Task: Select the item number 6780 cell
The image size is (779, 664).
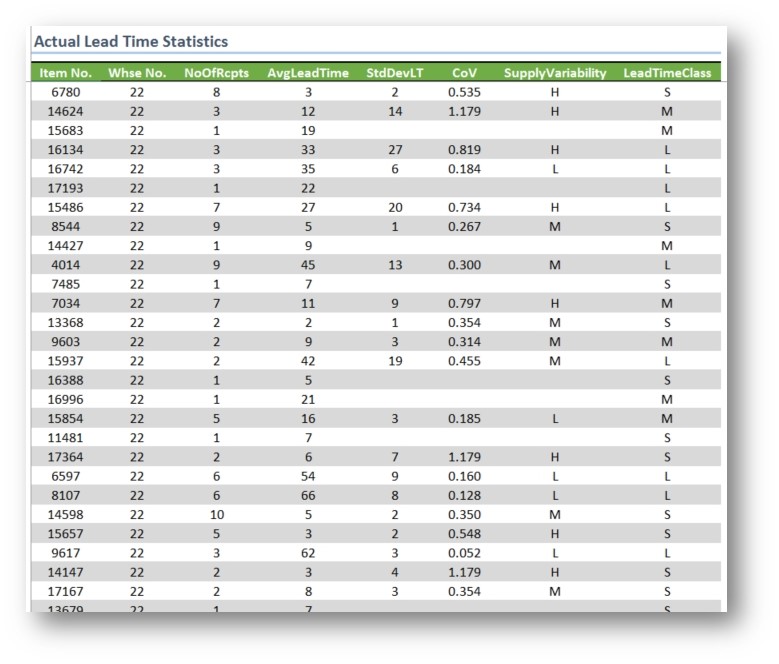Action: tap(66, 92)
